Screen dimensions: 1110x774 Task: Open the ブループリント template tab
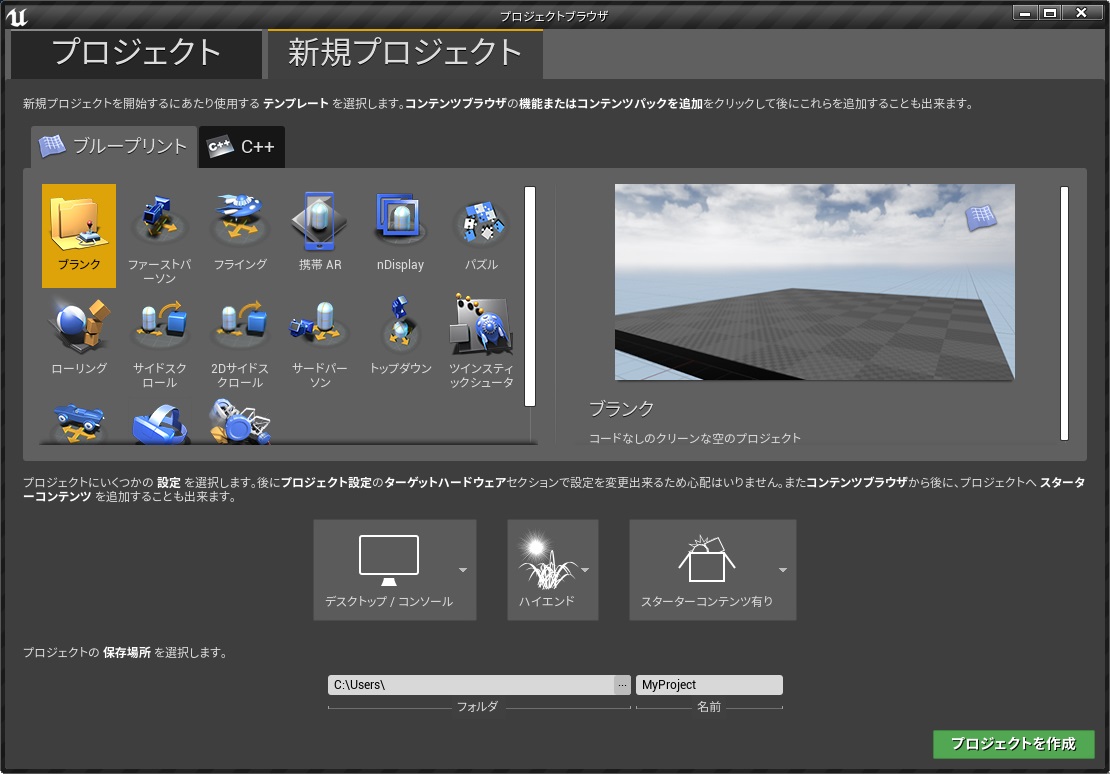tap(114, 147)
